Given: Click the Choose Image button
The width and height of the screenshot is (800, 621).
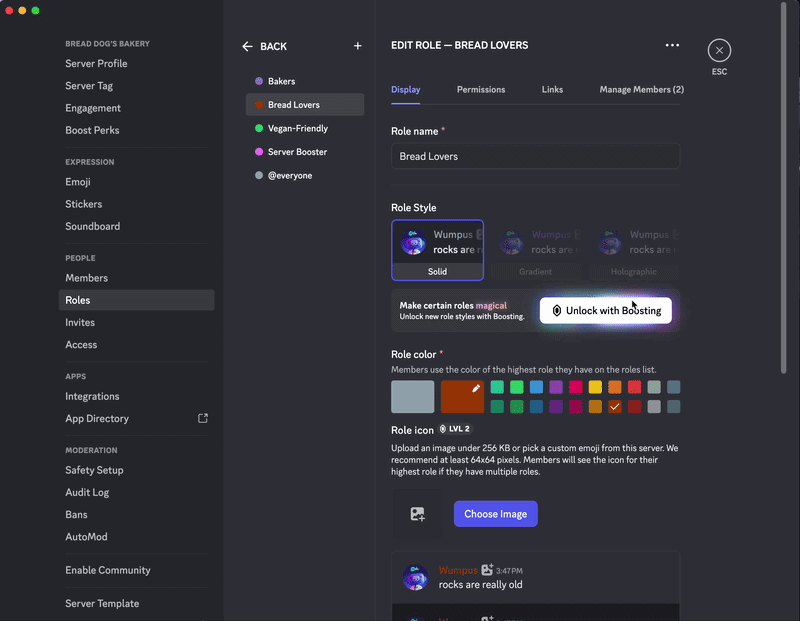Looking at the screenshot, I should click(495, 514).
